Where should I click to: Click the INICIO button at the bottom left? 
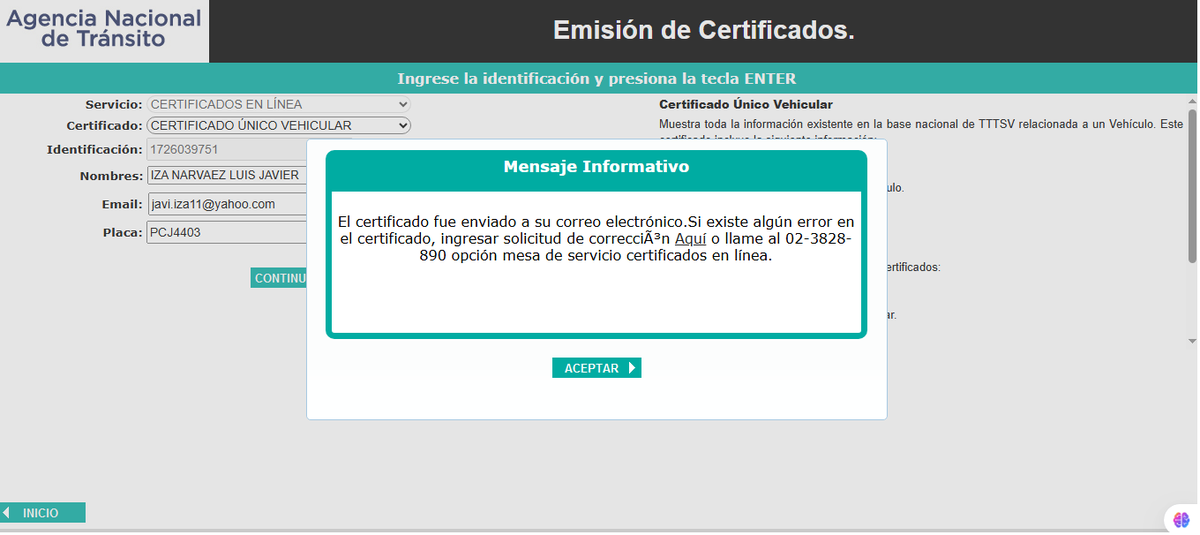point(43,513)
